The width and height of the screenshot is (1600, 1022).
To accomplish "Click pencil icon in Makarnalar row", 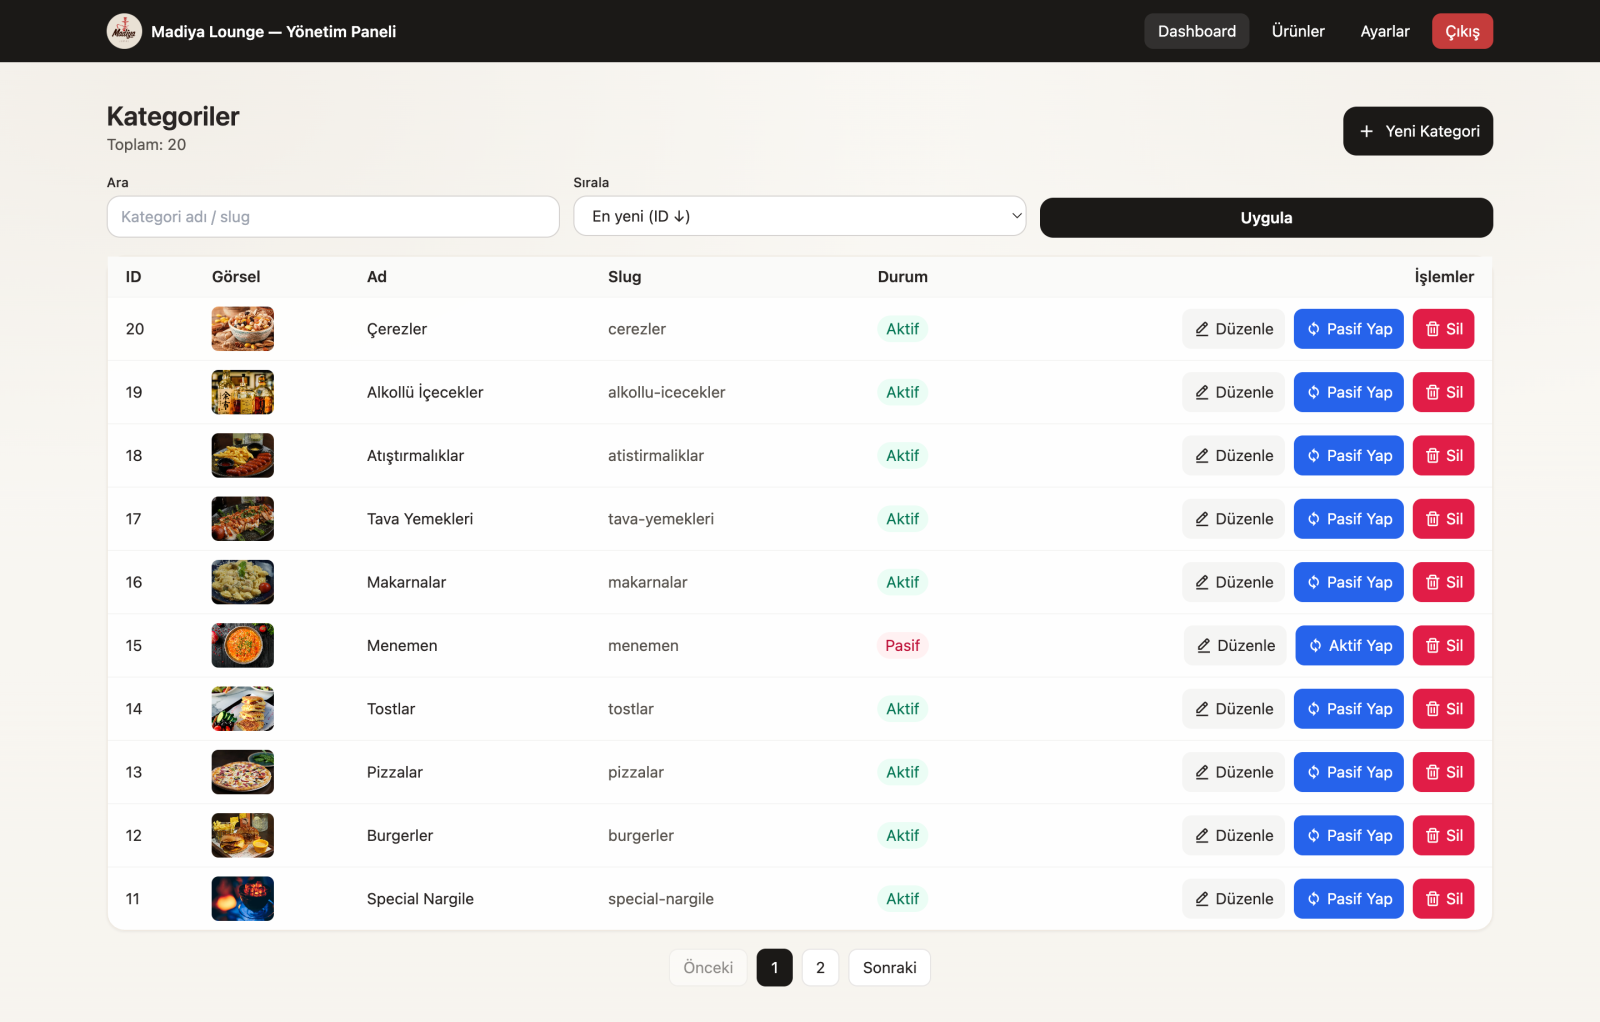I will pyautogui.click(x=1202, y=582).
